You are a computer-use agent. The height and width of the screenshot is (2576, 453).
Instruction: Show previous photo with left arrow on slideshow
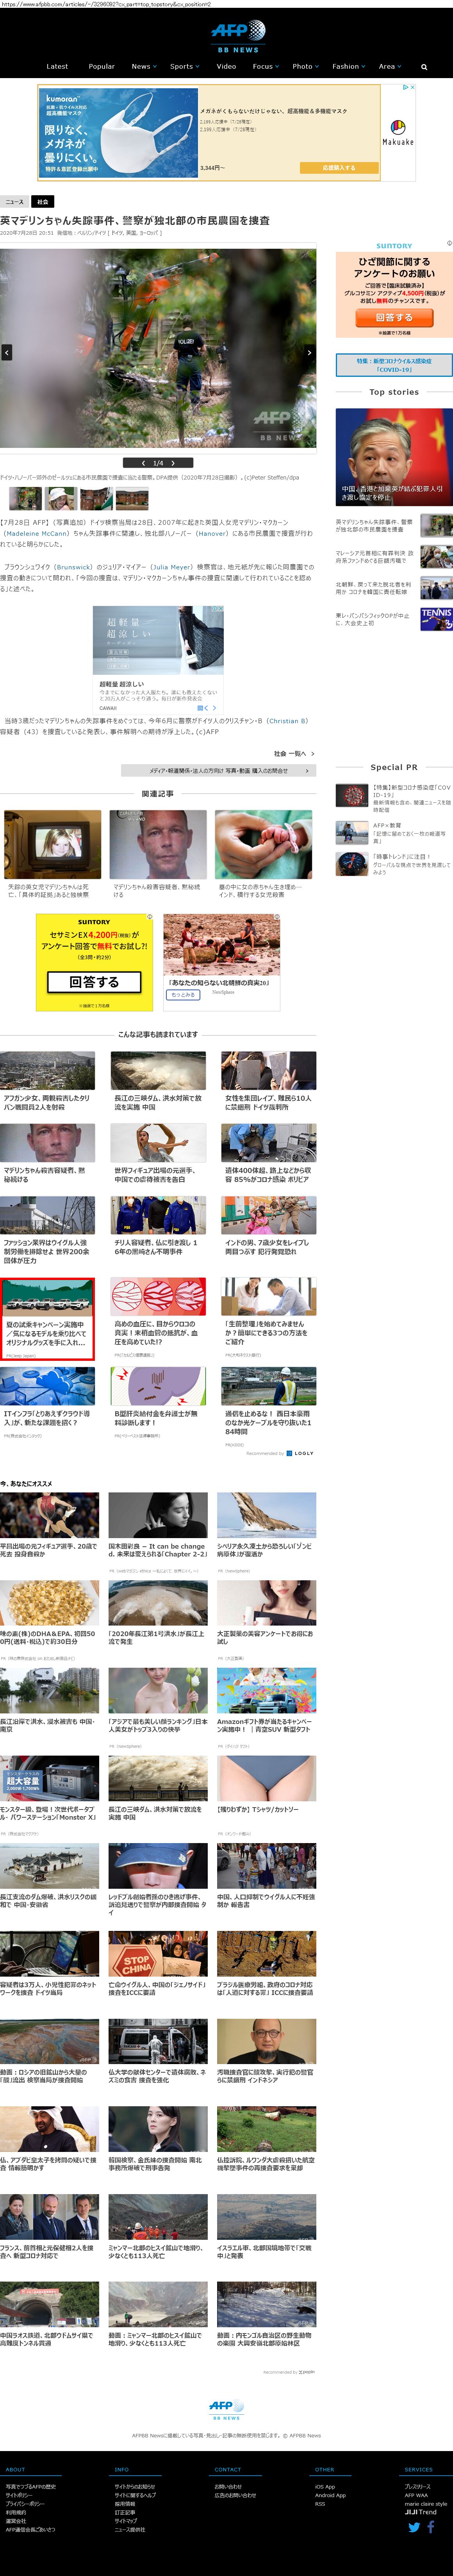7,352
